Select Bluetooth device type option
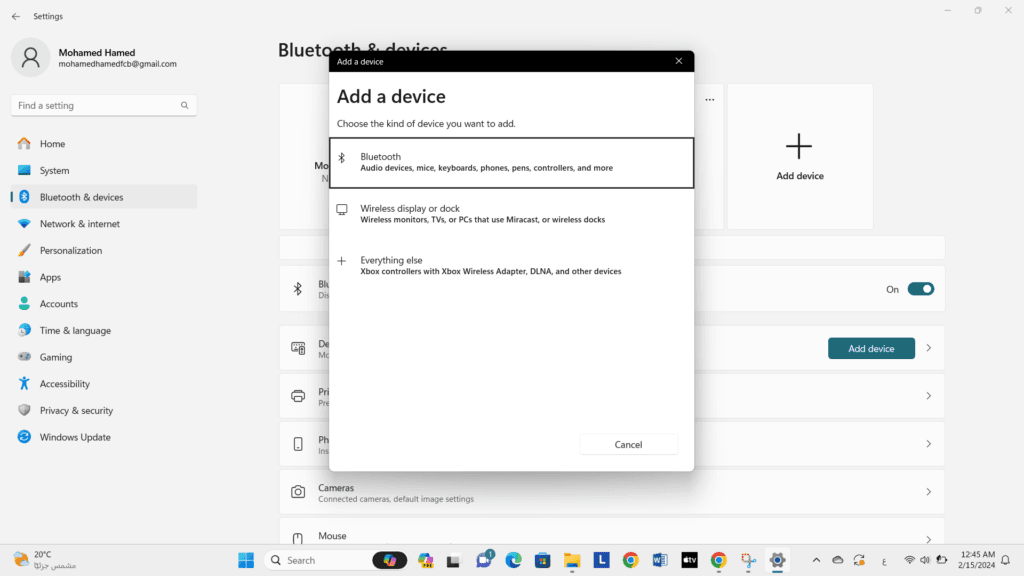The height and width of the screenshot is (576, 1024). point(511,163)
